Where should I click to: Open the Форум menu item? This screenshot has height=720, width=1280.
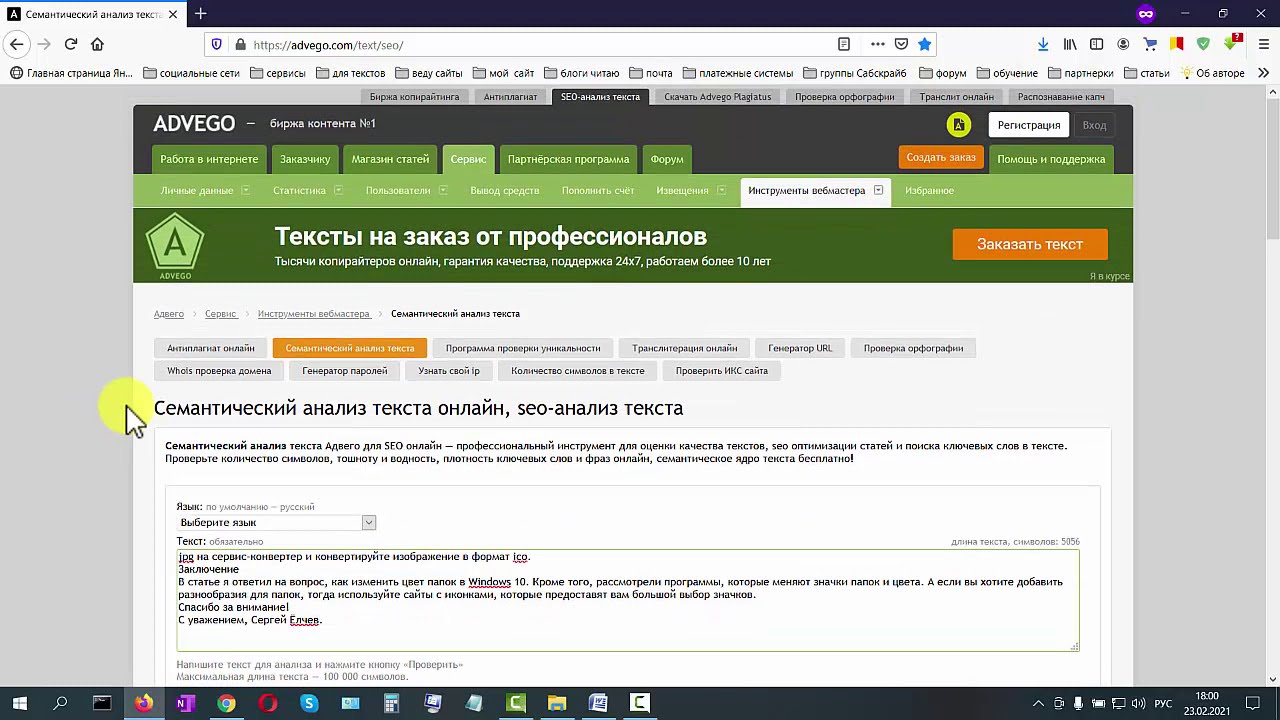(667, 159)
